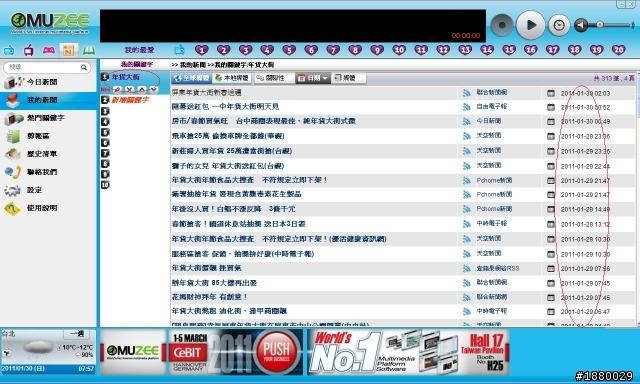Delete keyword with the X icon

tap(129, 89)
